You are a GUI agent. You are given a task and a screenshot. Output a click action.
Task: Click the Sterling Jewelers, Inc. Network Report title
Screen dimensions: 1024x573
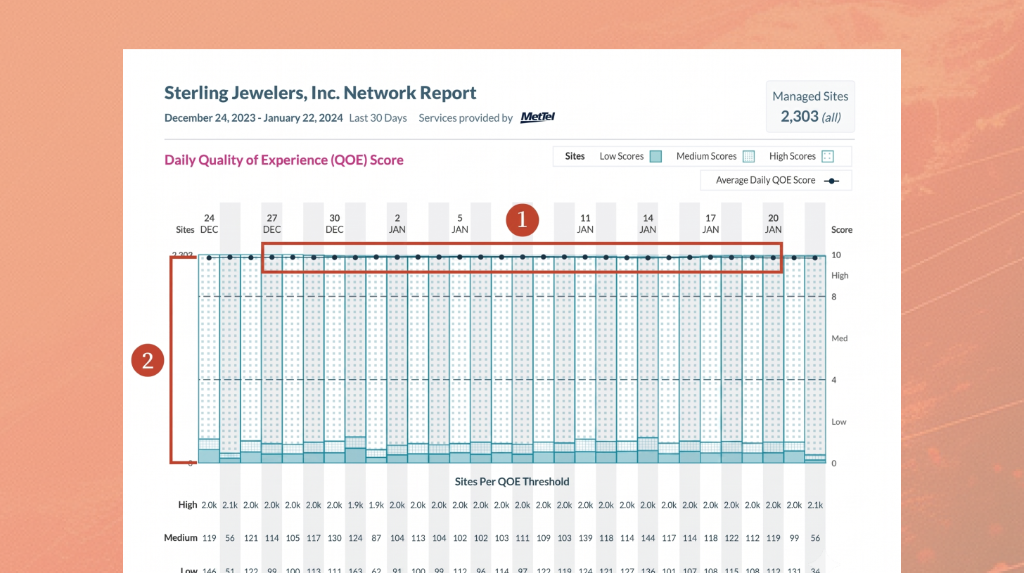(320, 93)
